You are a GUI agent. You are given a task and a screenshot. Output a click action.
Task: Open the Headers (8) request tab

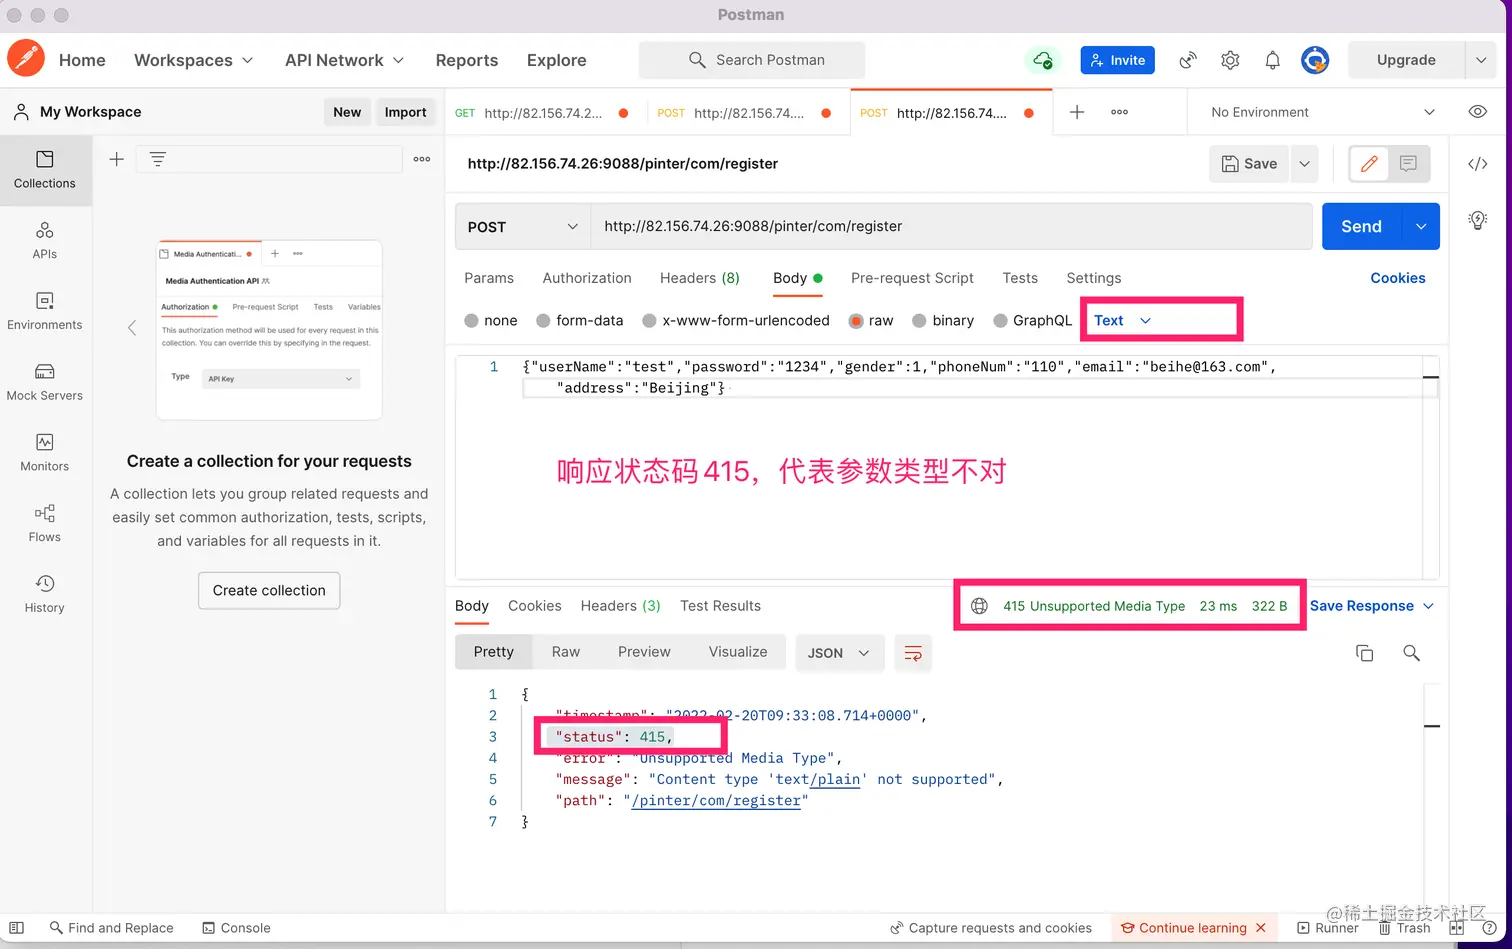click(x=700, y=278)
